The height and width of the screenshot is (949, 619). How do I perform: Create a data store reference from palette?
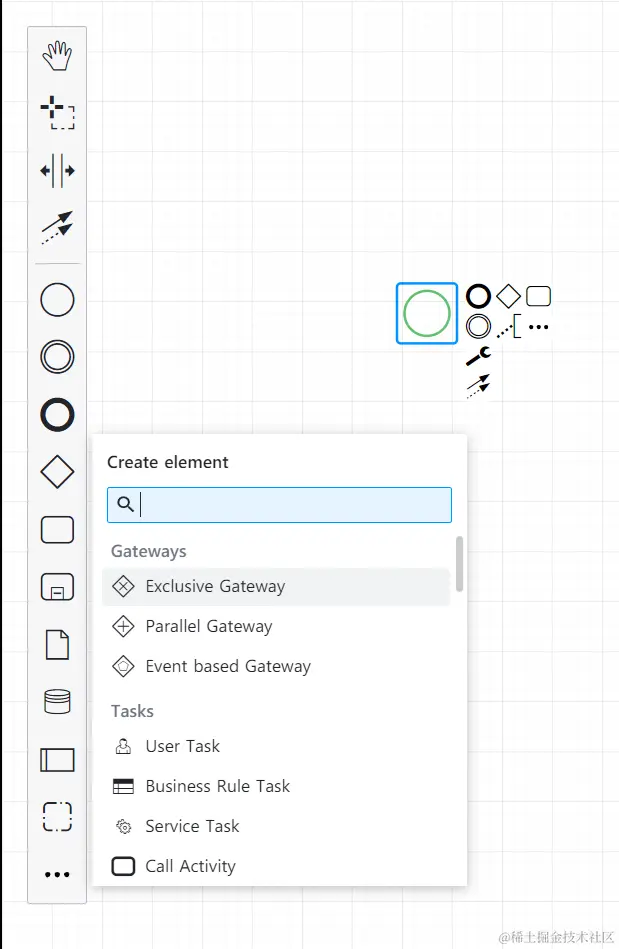click(x=57, y=701)
